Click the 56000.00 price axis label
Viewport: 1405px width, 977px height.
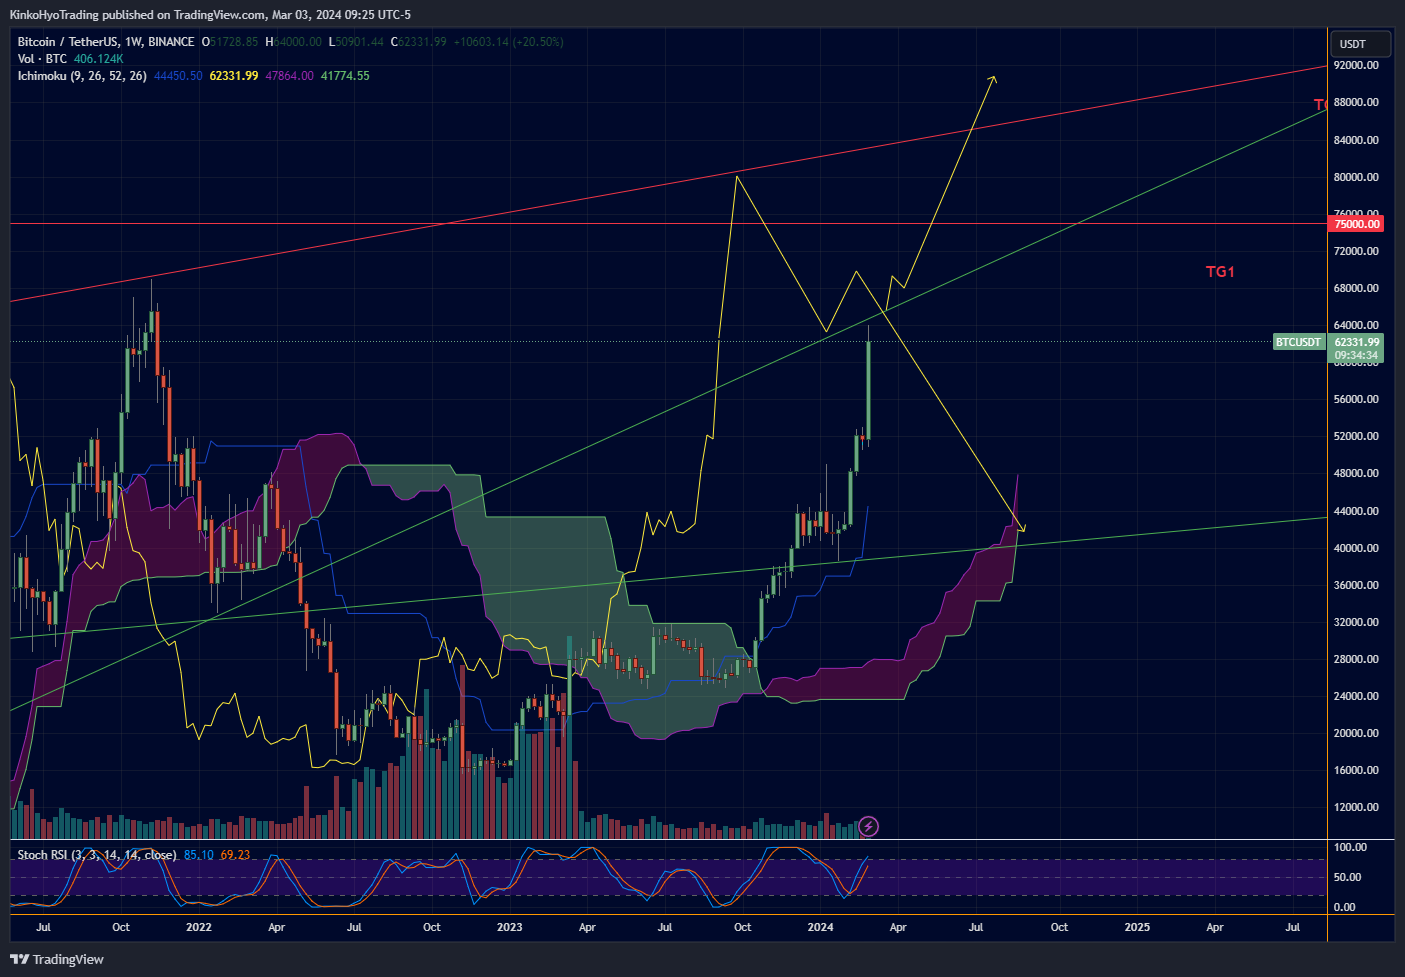tap(1357, 399)
